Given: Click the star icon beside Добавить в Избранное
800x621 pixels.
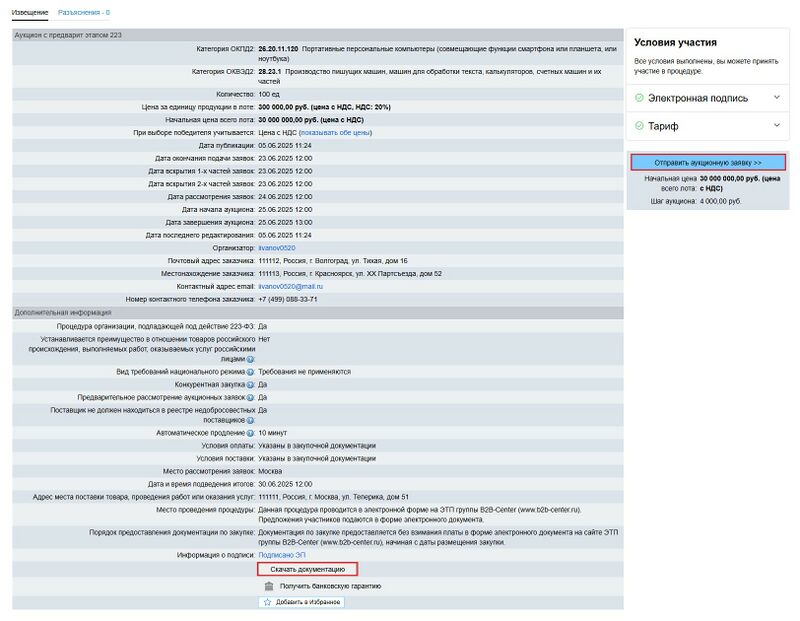Looking at the screenshot, I should 266,602.
